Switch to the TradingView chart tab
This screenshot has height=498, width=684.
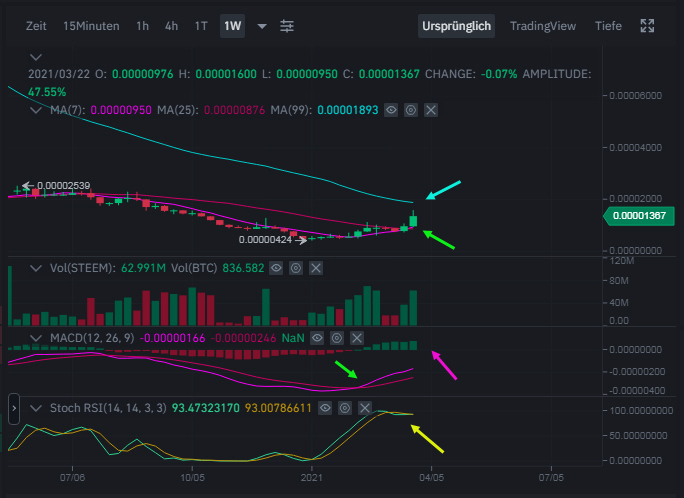543,25
